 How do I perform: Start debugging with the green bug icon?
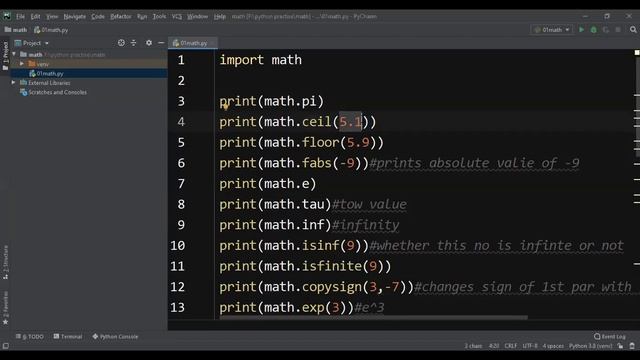[x=593, y=30]
